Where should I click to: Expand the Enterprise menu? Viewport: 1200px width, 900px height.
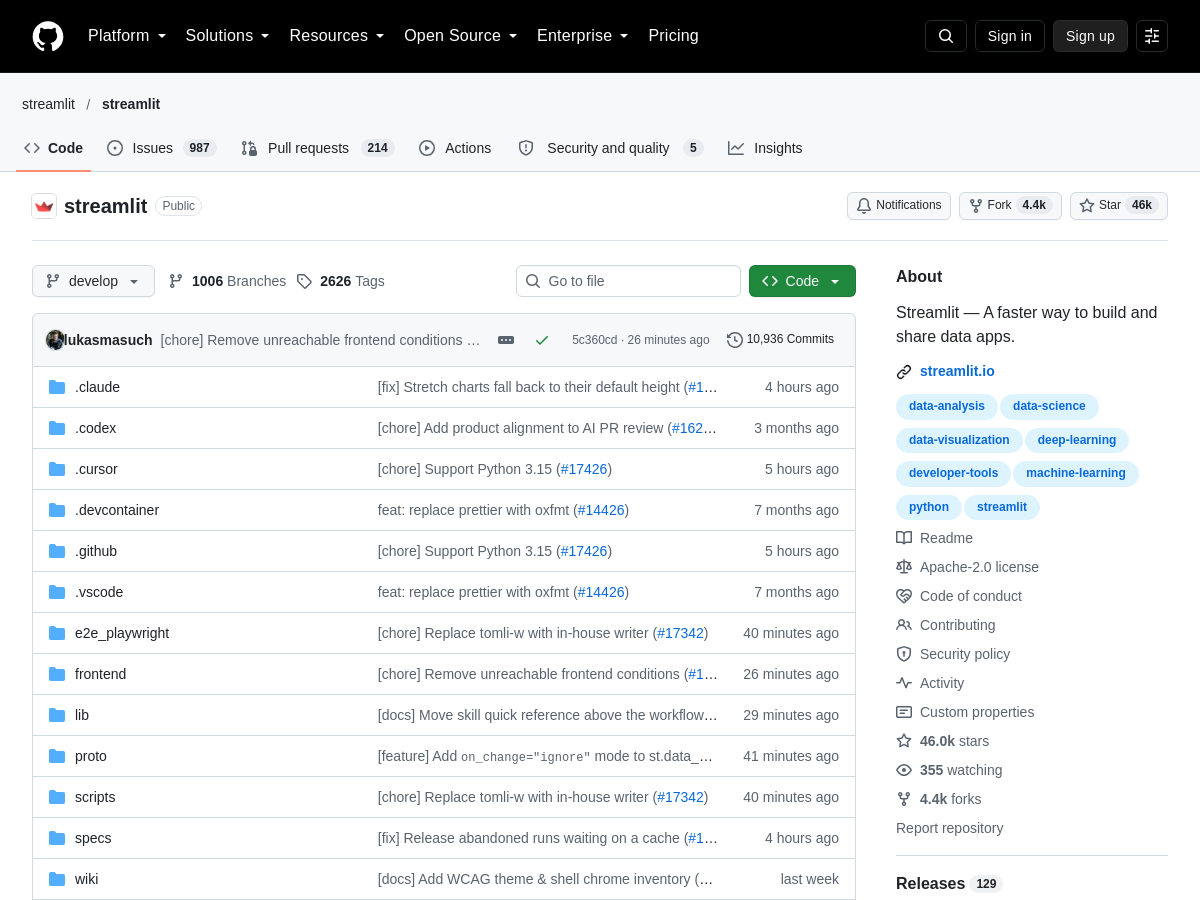tap(583, 36)
